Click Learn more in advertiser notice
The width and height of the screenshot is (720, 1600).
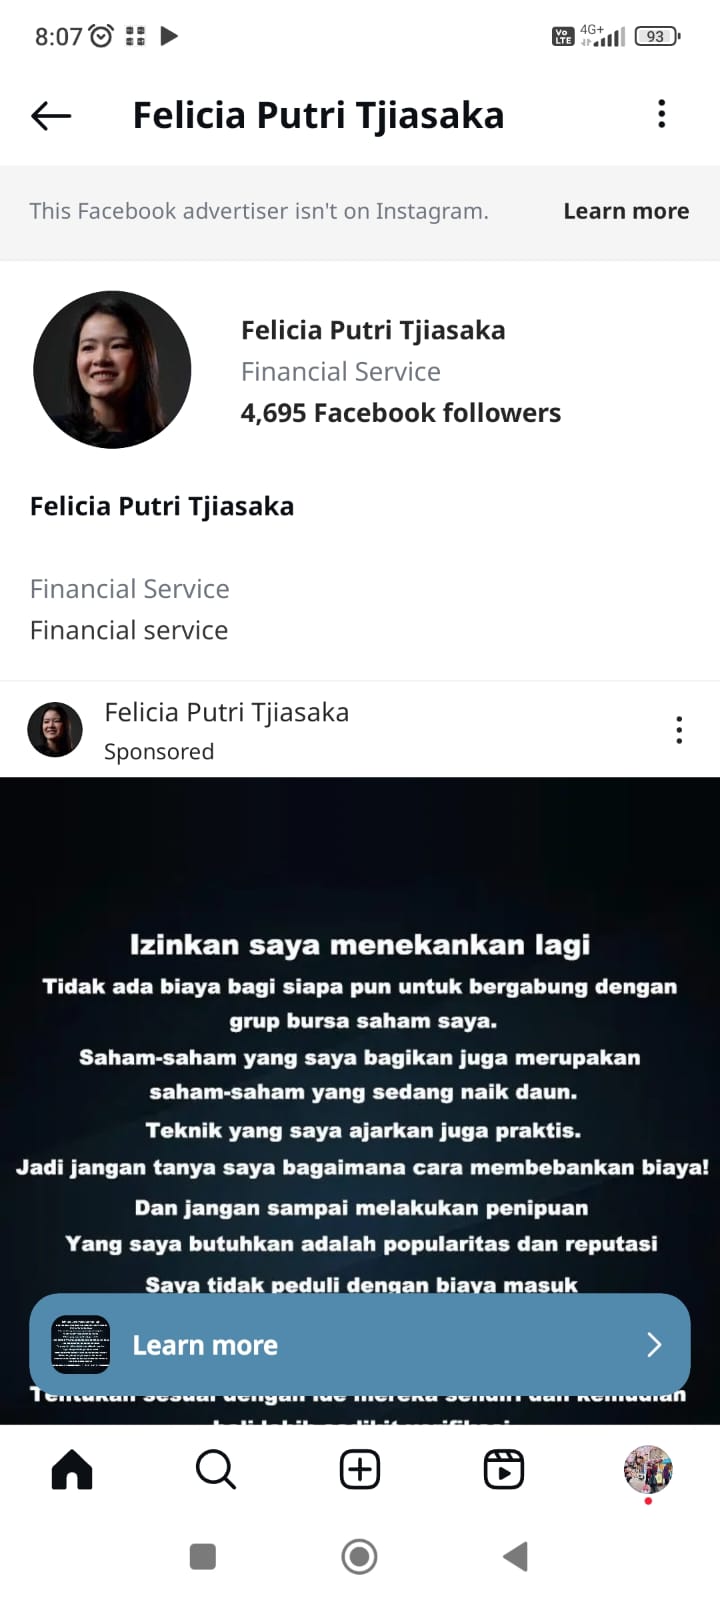tap(626, 211)
